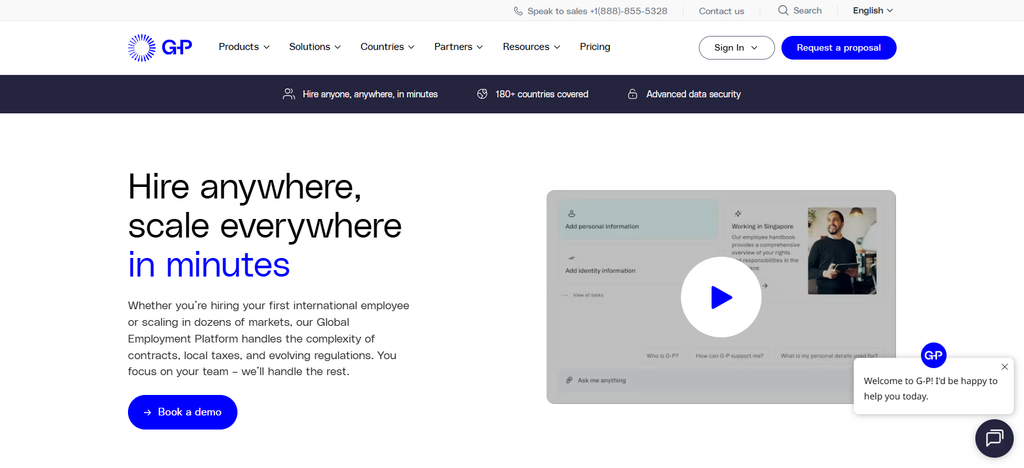
Task: Click the Working in Singapore heading
Action: click(761, 226)
